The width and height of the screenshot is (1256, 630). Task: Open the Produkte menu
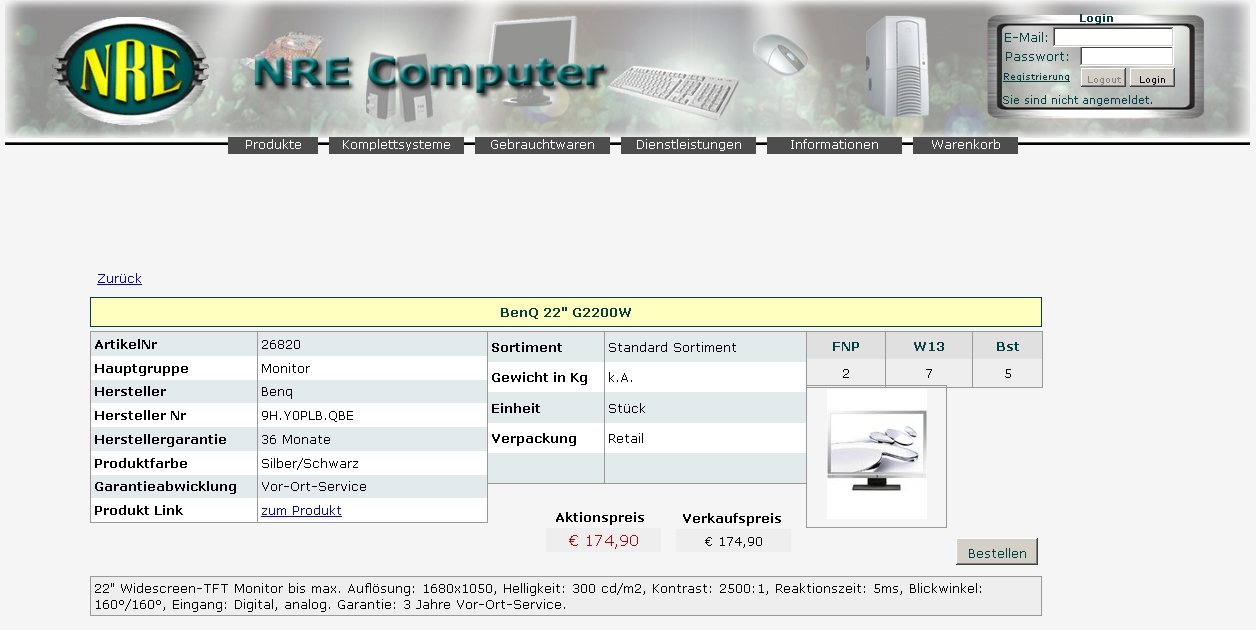pyautogui.click(x=273, y=145)
